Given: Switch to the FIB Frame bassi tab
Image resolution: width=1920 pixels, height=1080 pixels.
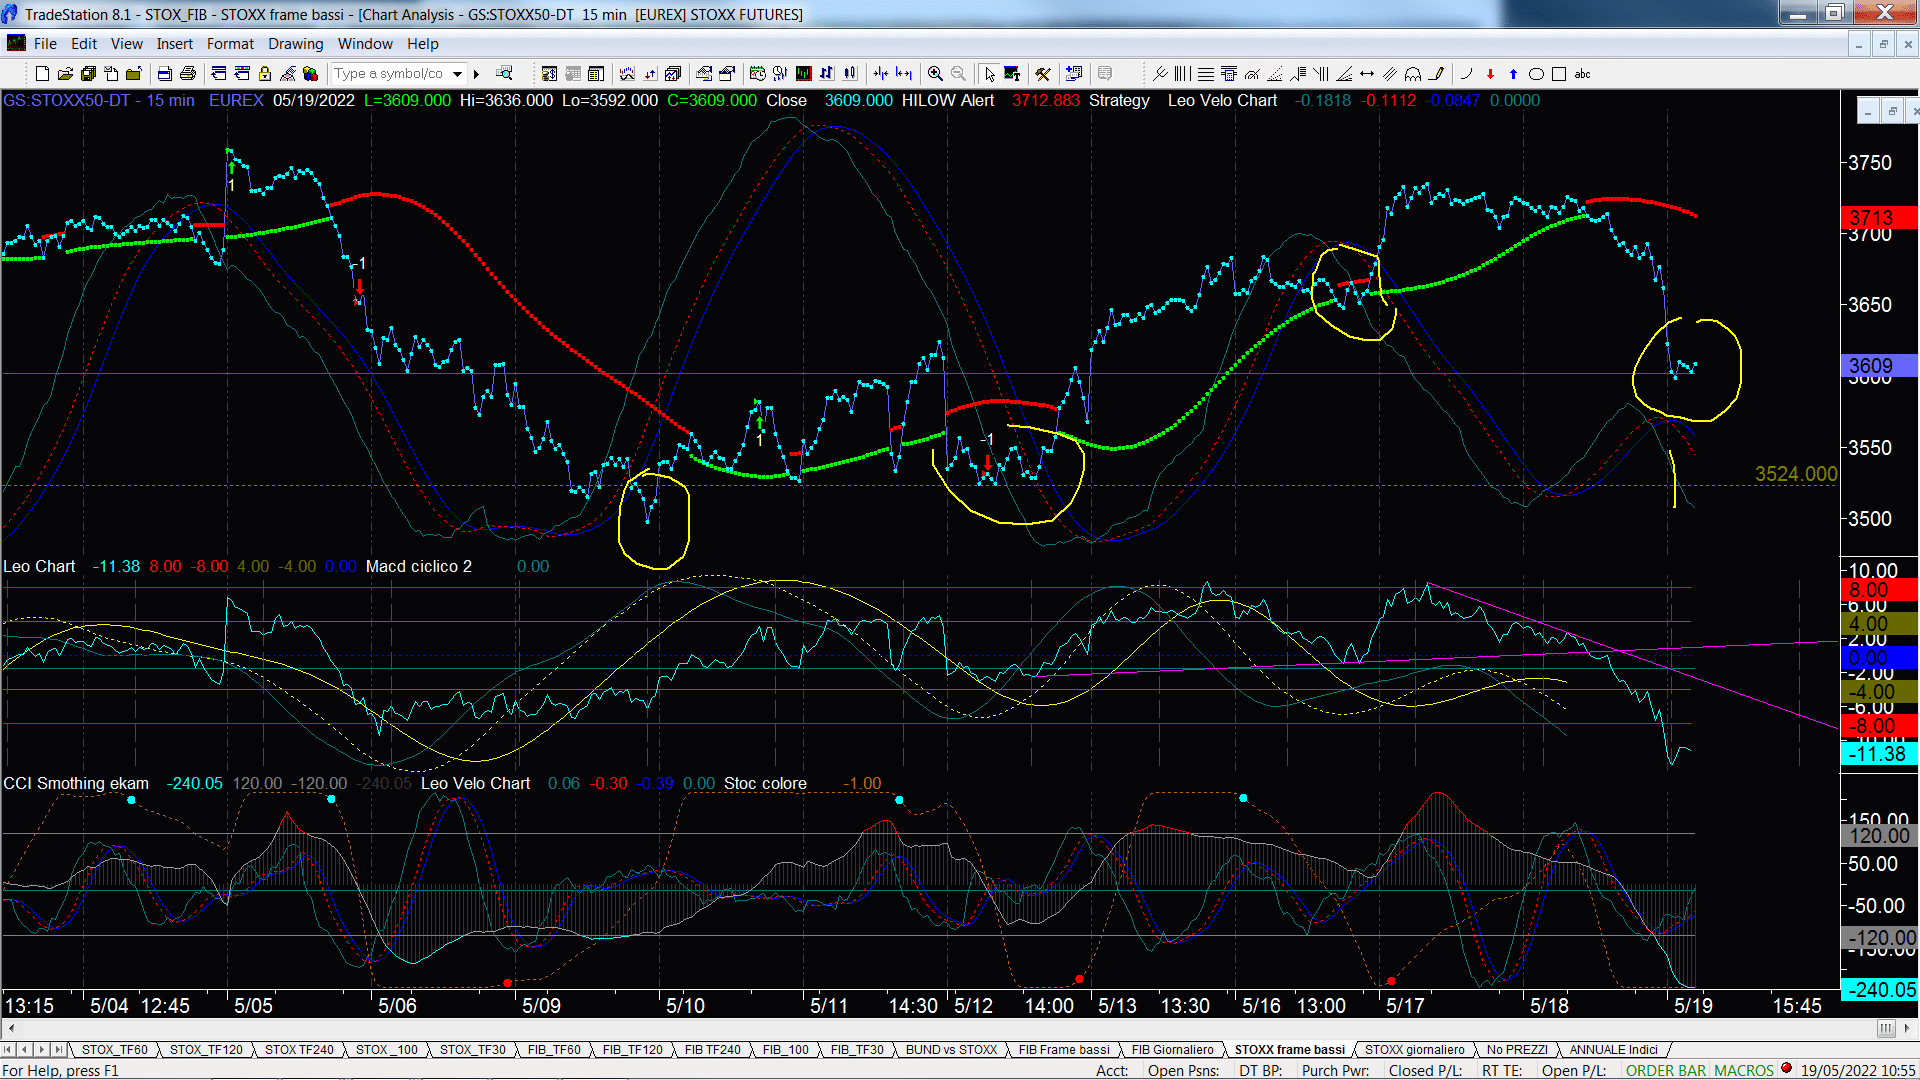Looking at the screenshot, I should tap(1064, 1050).
